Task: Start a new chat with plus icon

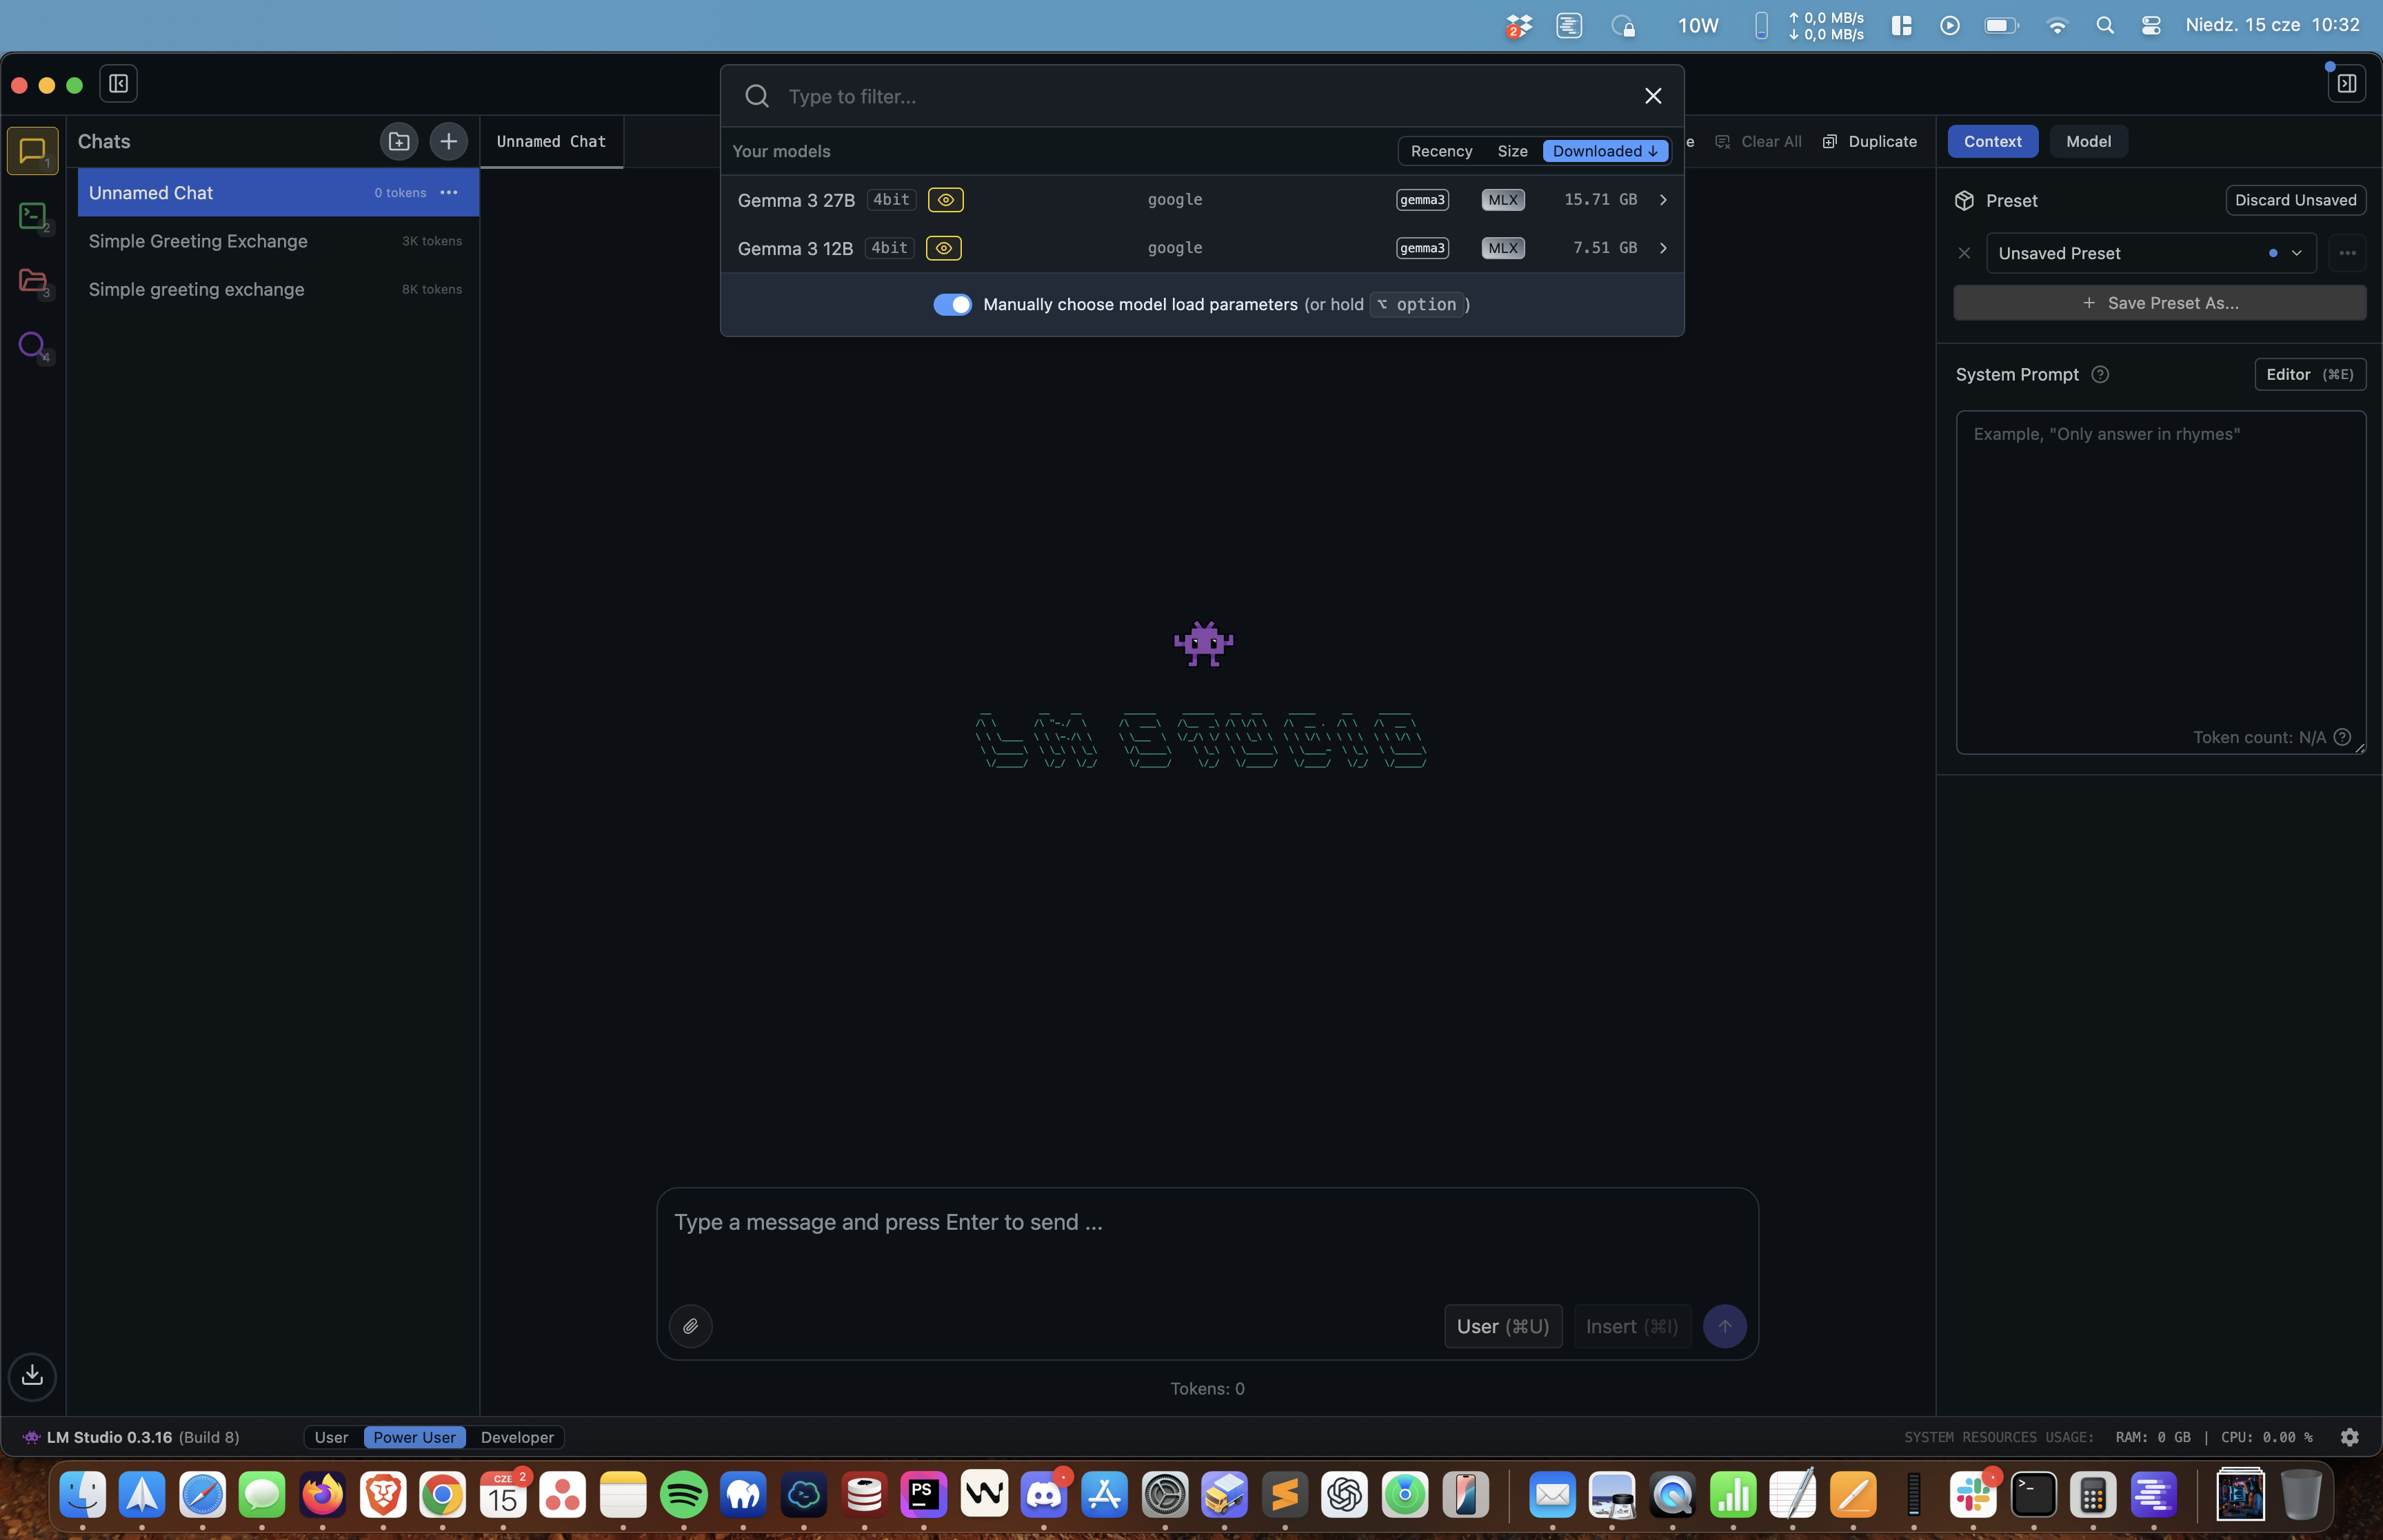Action: coord(449,142)
